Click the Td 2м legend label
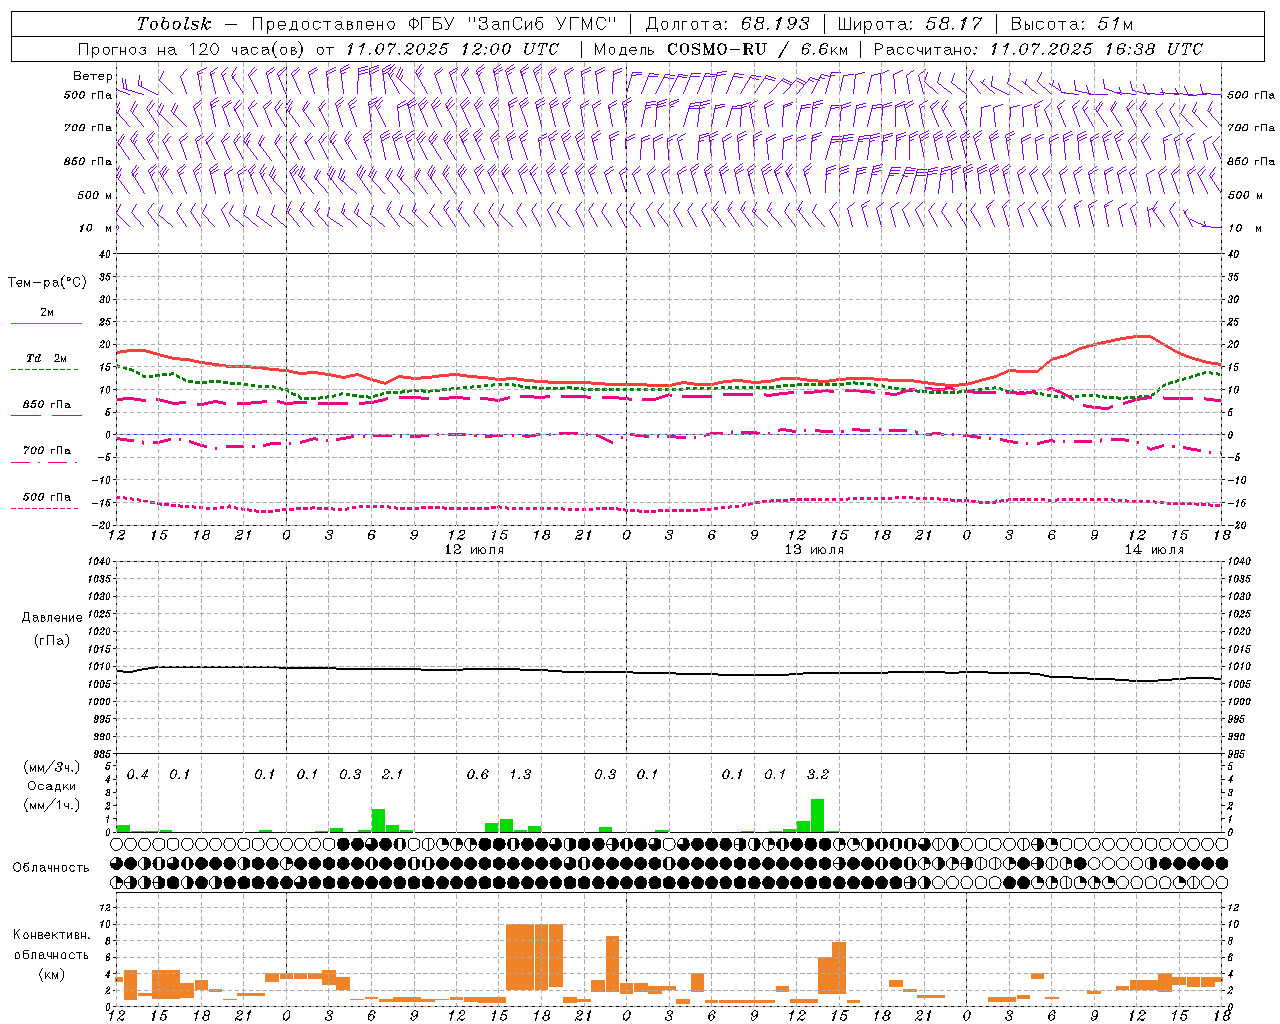This screenshot has width=1280, height=1024. pyautogui.click(x=46, y=358)
